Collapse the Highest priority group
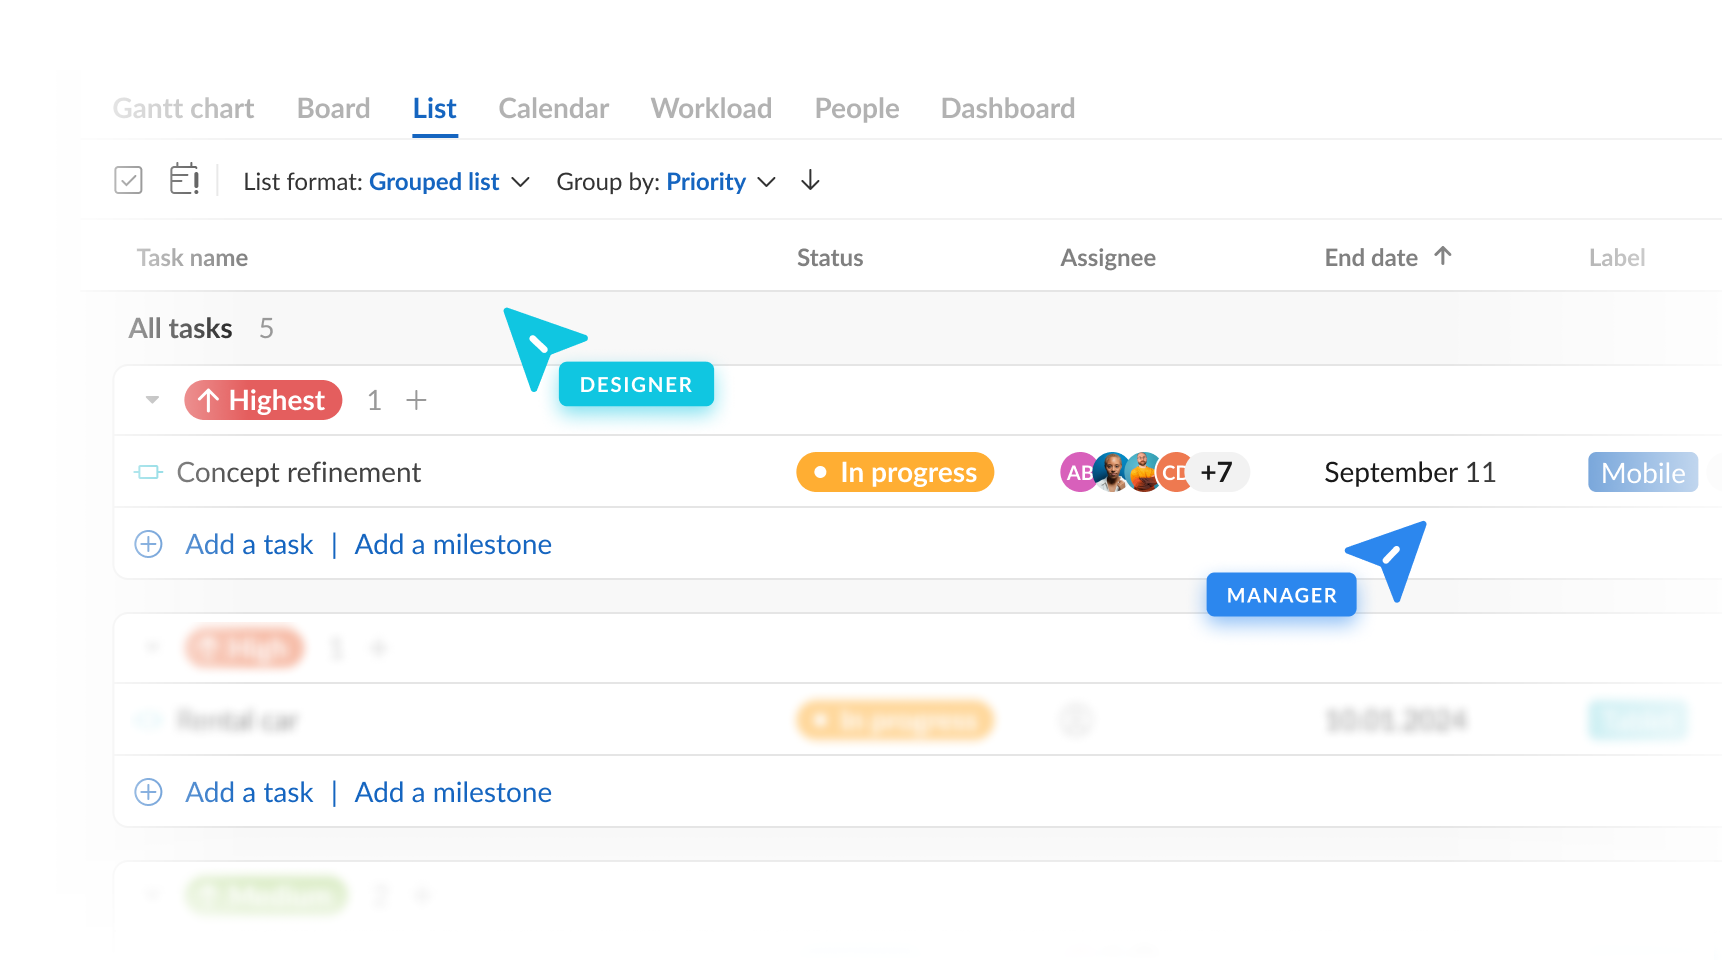The width and height of the screenshot is (1722, 960). pos(152,400)
